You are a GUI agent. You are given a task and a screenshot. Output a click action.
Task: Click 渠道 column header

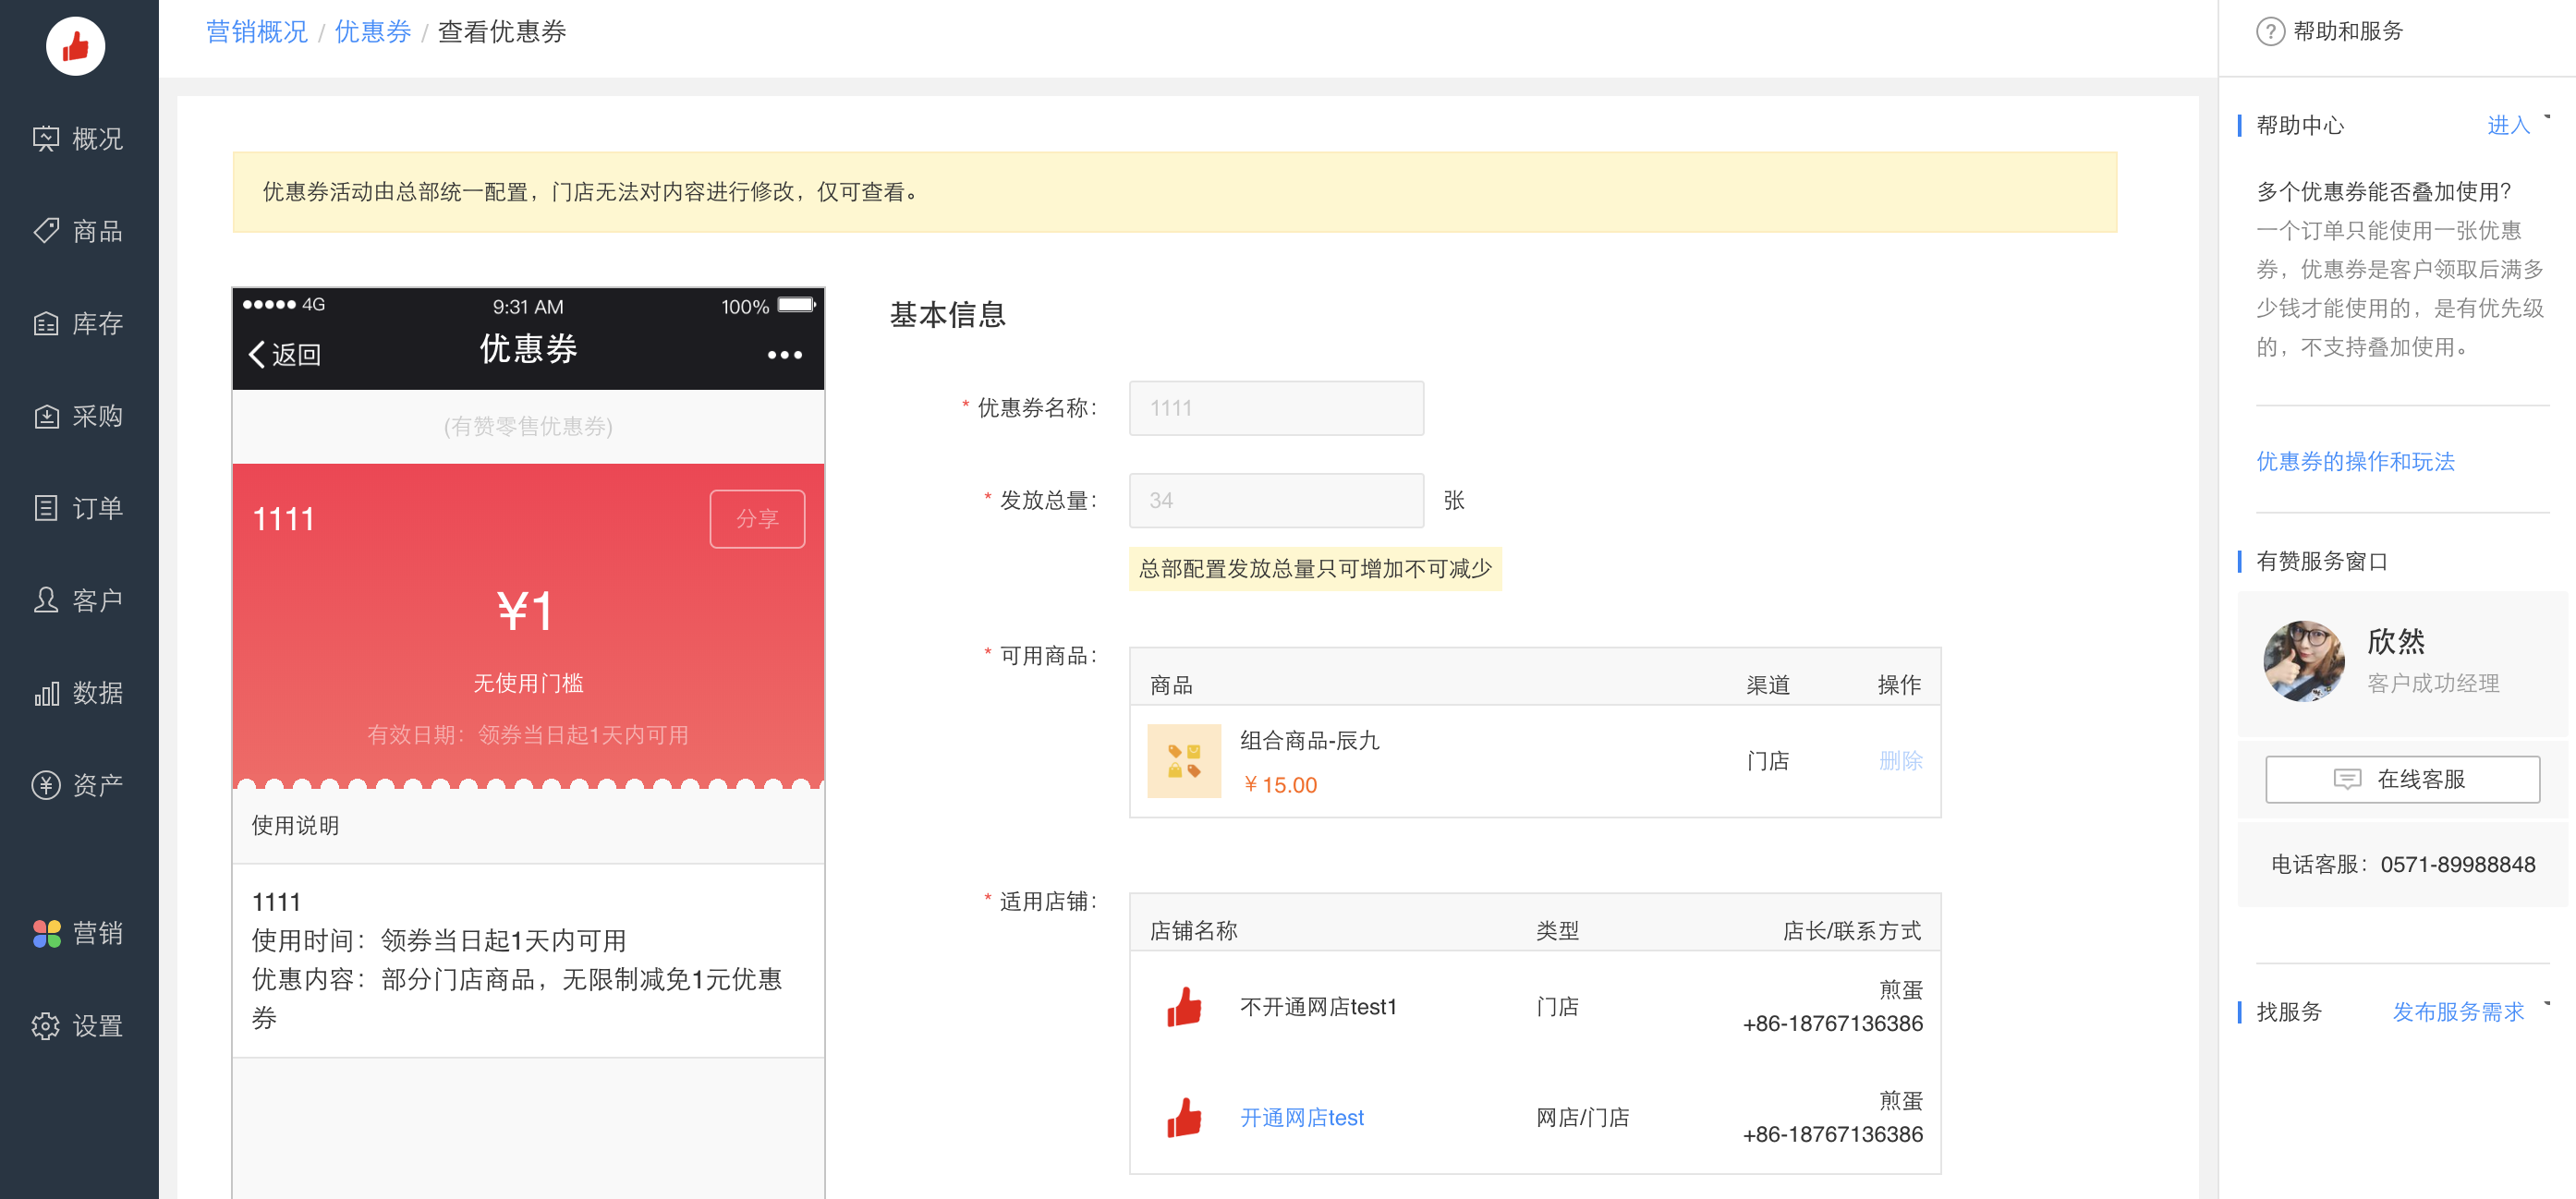1767,685
